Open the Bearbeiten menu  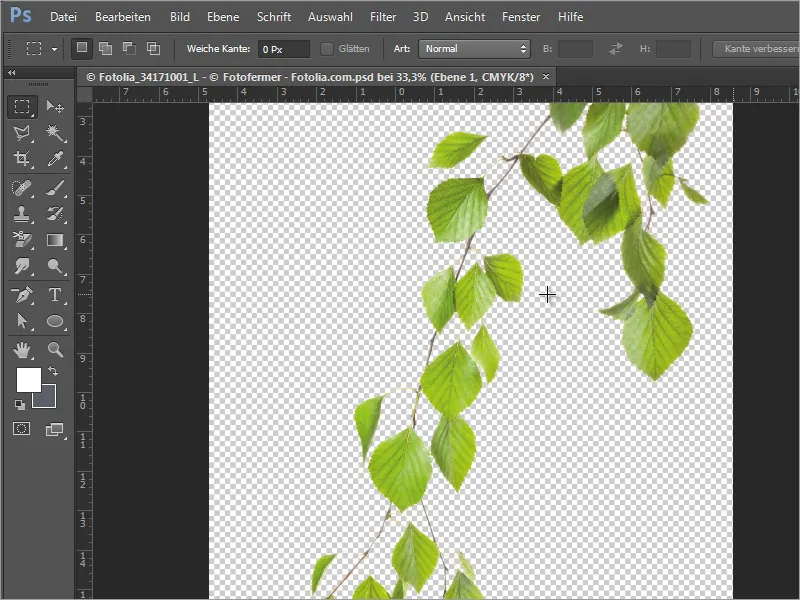tap(123, 17)
